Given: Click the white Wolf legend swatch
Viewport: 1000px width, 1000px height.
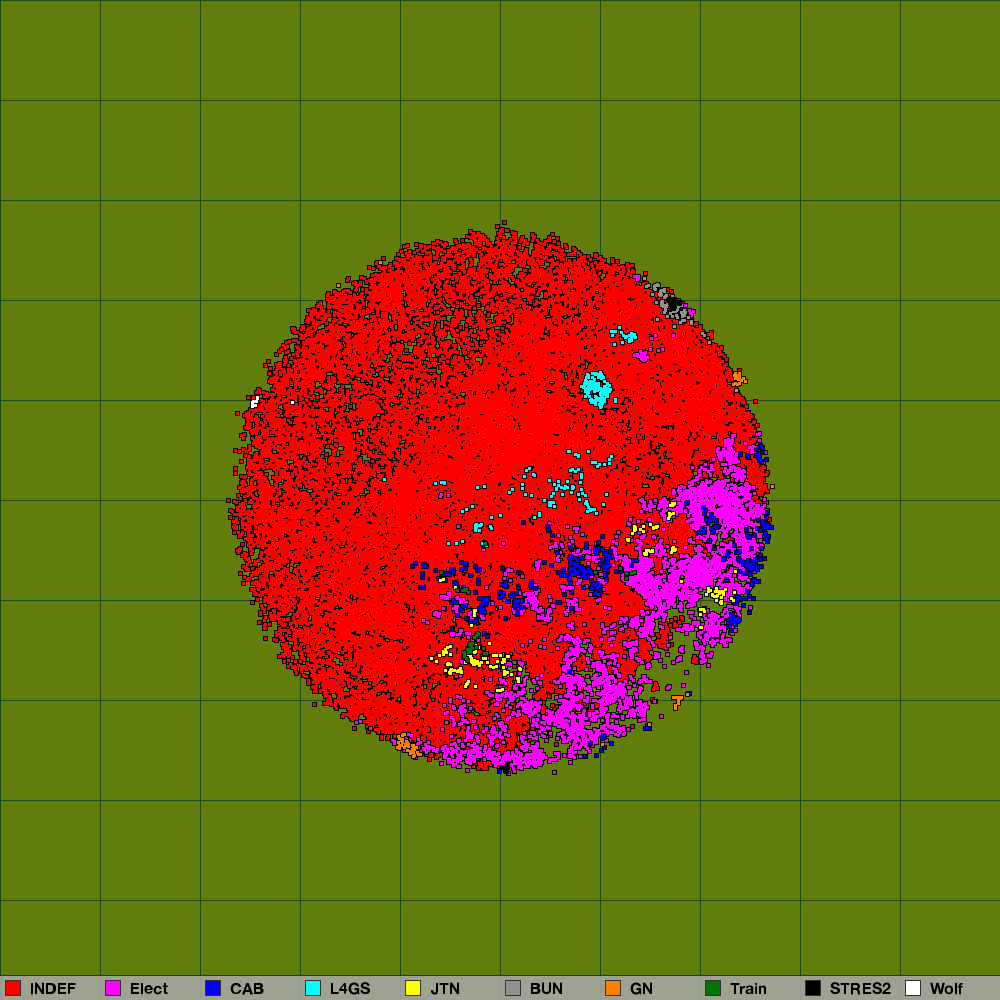Looking at the screenshot, I should click(913, 988).
